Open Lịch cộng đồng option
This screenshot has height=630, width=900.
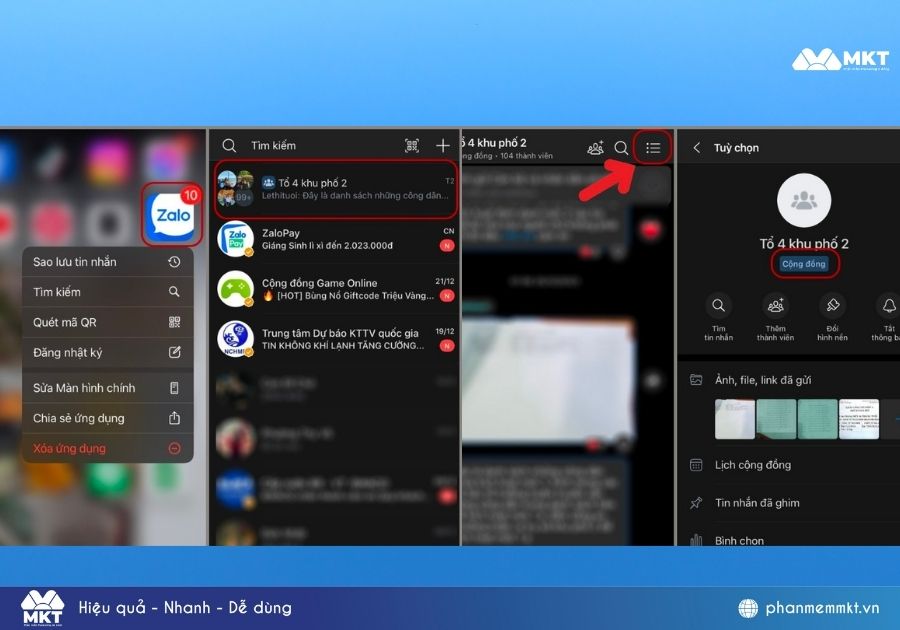click(752, 465)
